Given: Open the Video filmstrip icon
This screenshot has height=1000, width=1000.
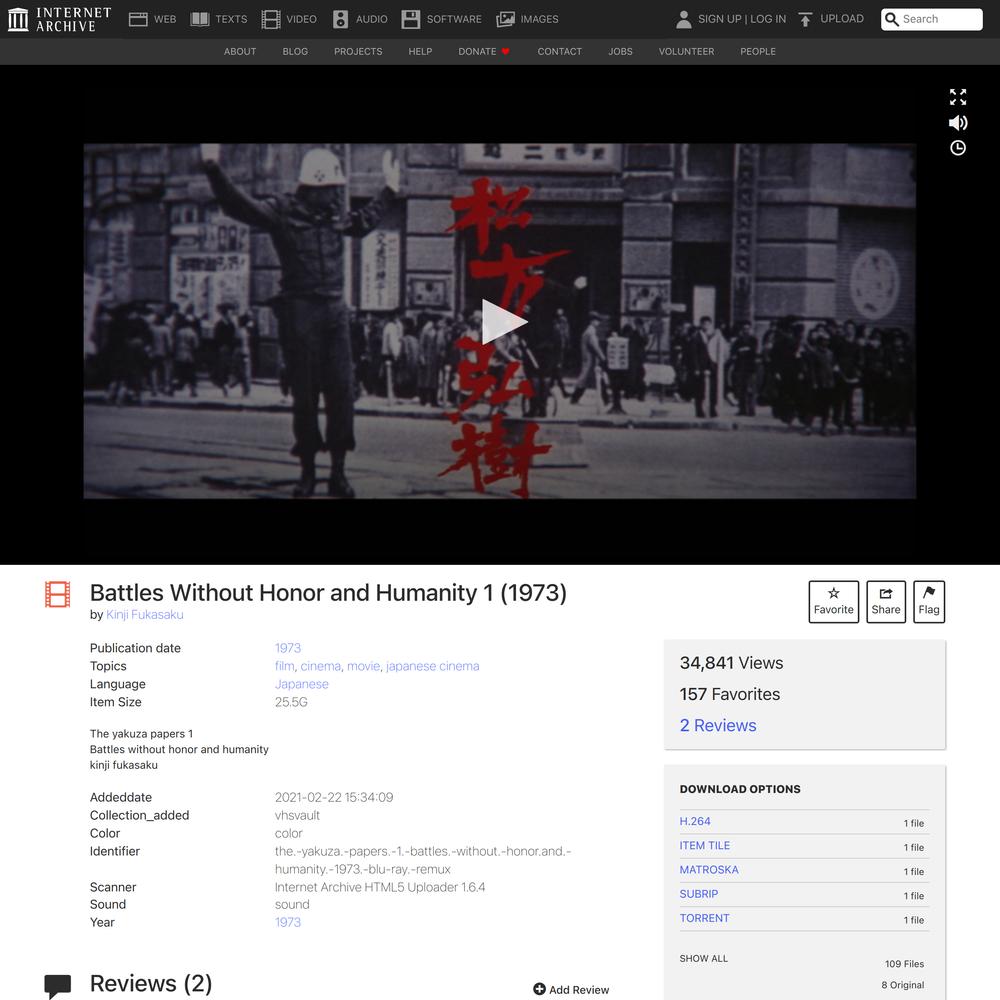Looking at the screenshot, I should [270, 19].
